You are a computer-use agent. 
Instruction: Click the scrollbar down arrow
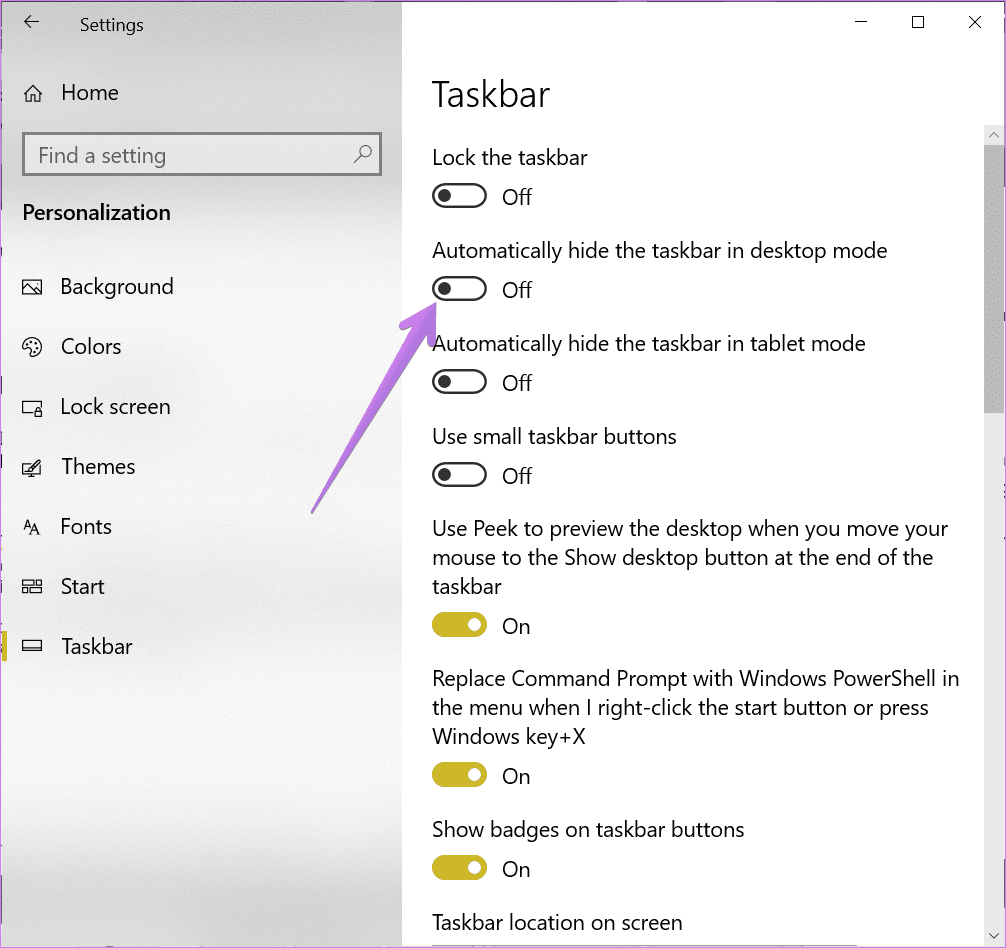pos(994,936)
